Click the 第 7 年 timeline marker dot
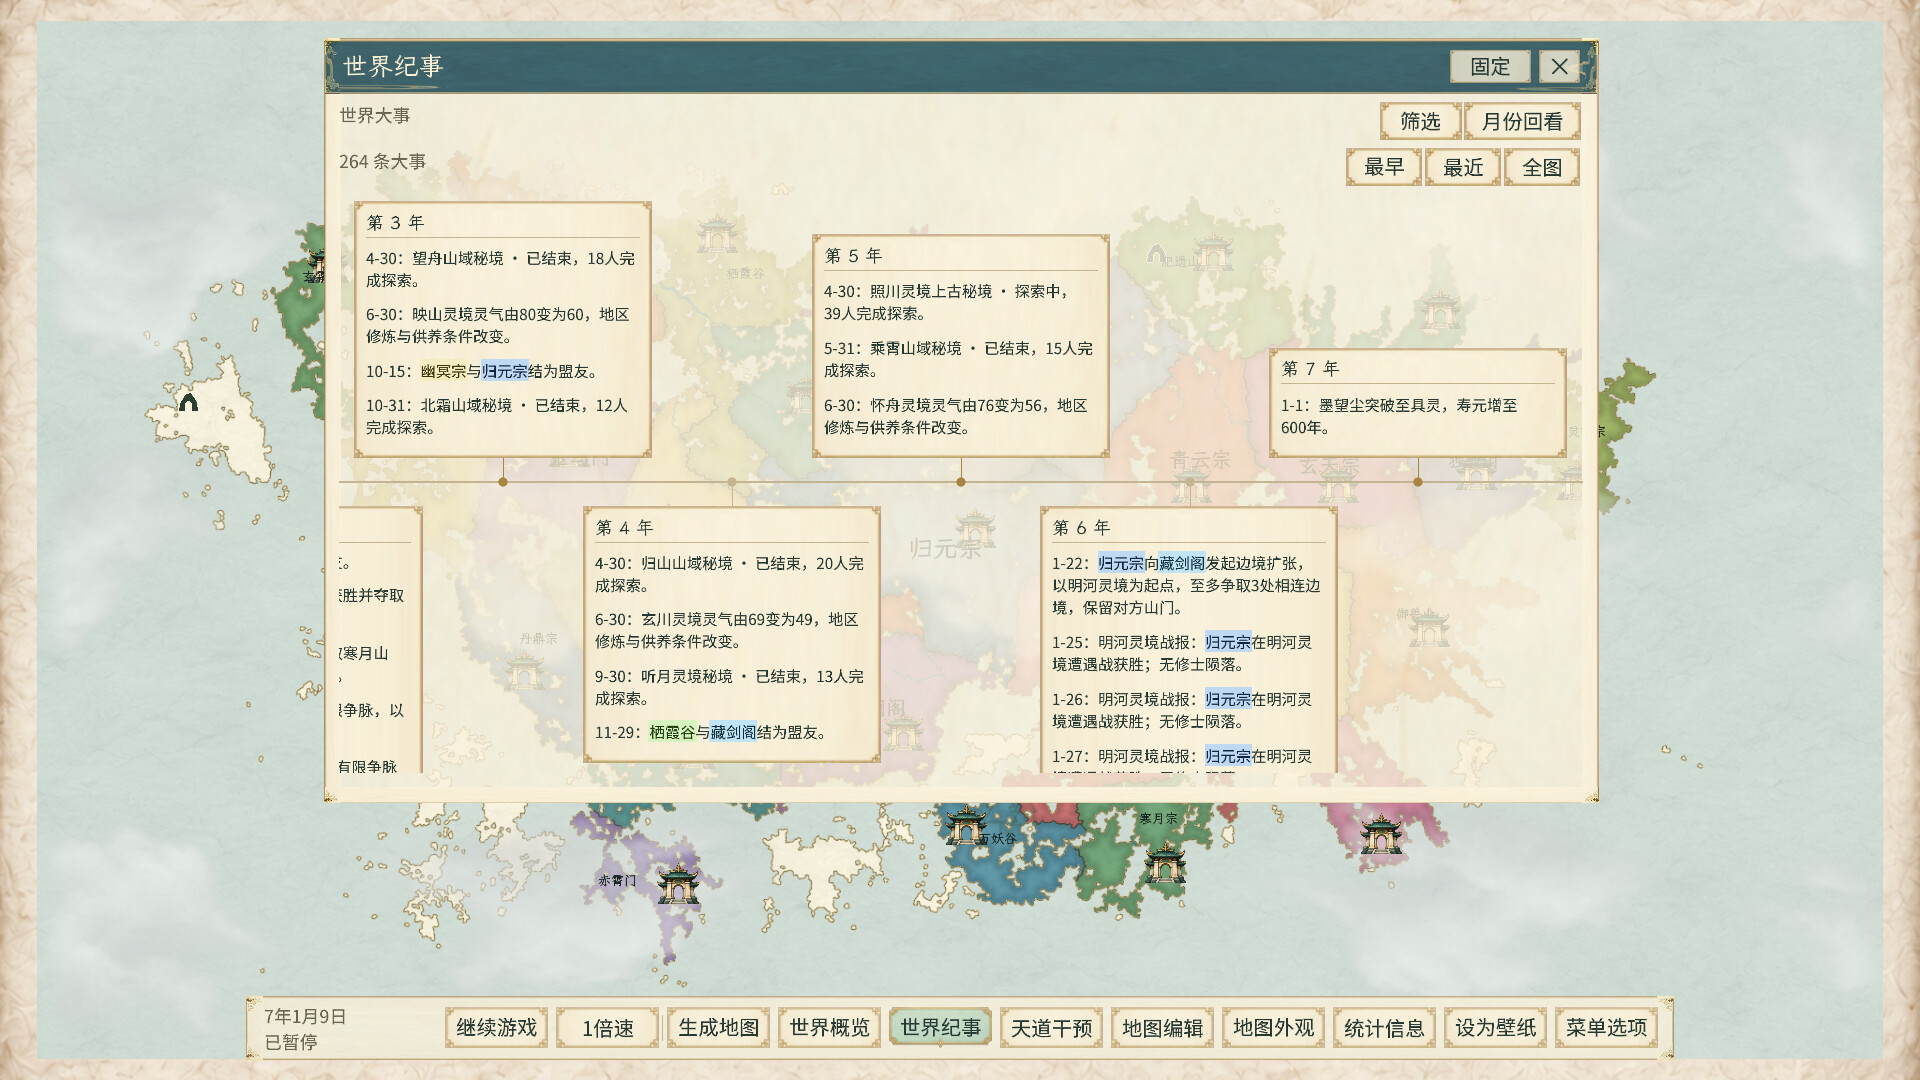This screenshot has height=1080, width=1920. [1418, 482]
